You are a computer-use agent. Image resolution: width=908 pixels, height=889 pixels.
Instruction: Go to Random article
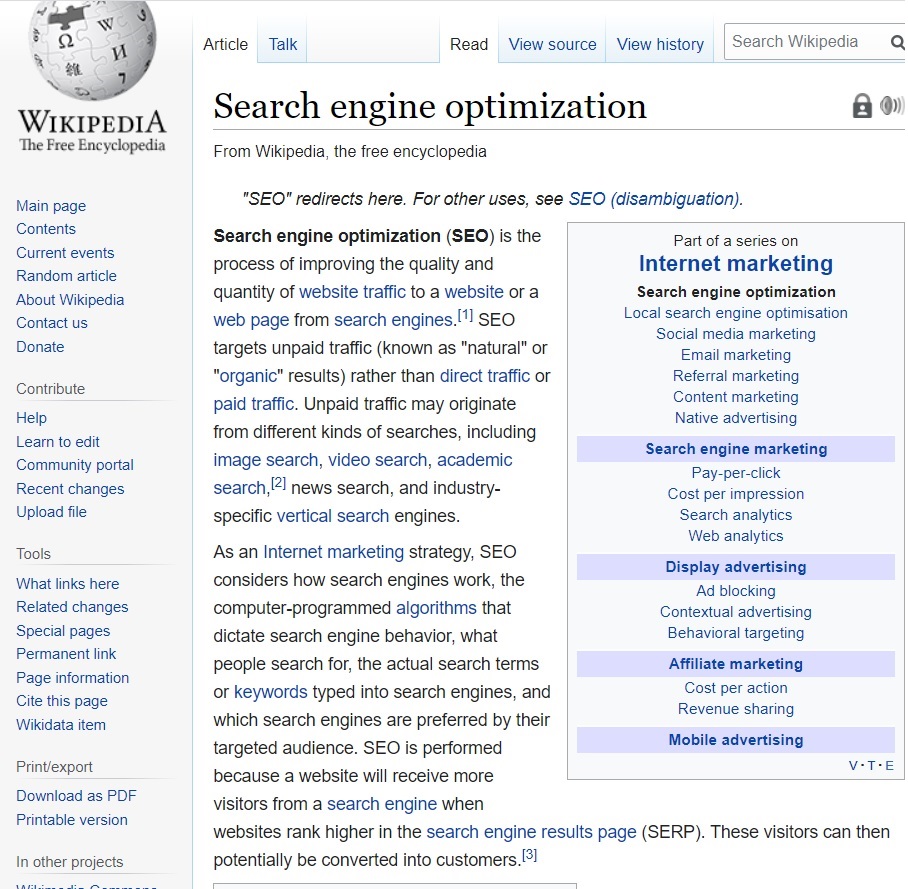click(x=66, y=276)
